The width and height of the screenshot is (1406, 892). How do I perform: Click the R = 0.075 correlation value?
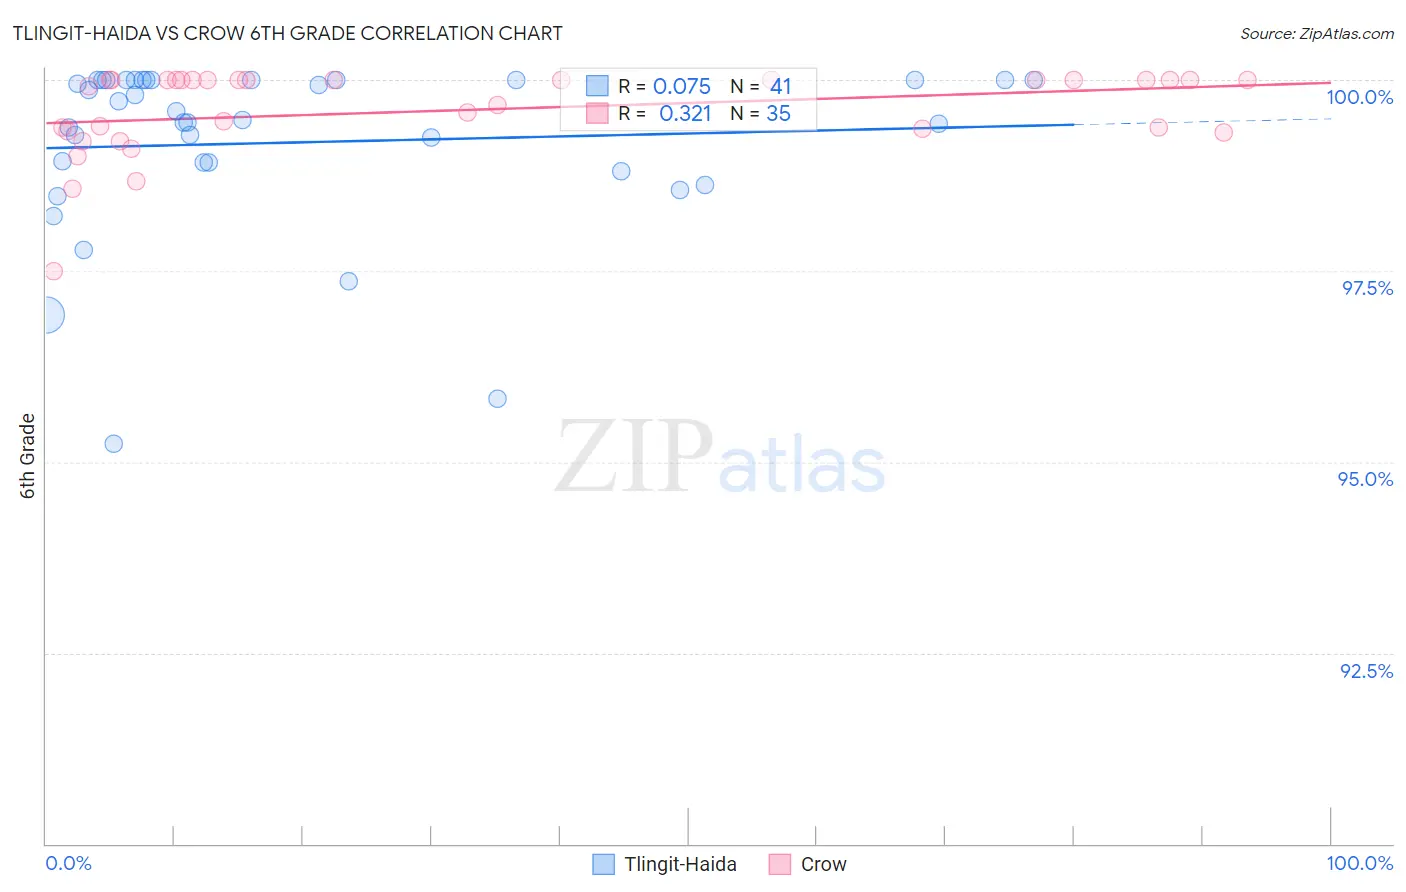pos(664,86)
